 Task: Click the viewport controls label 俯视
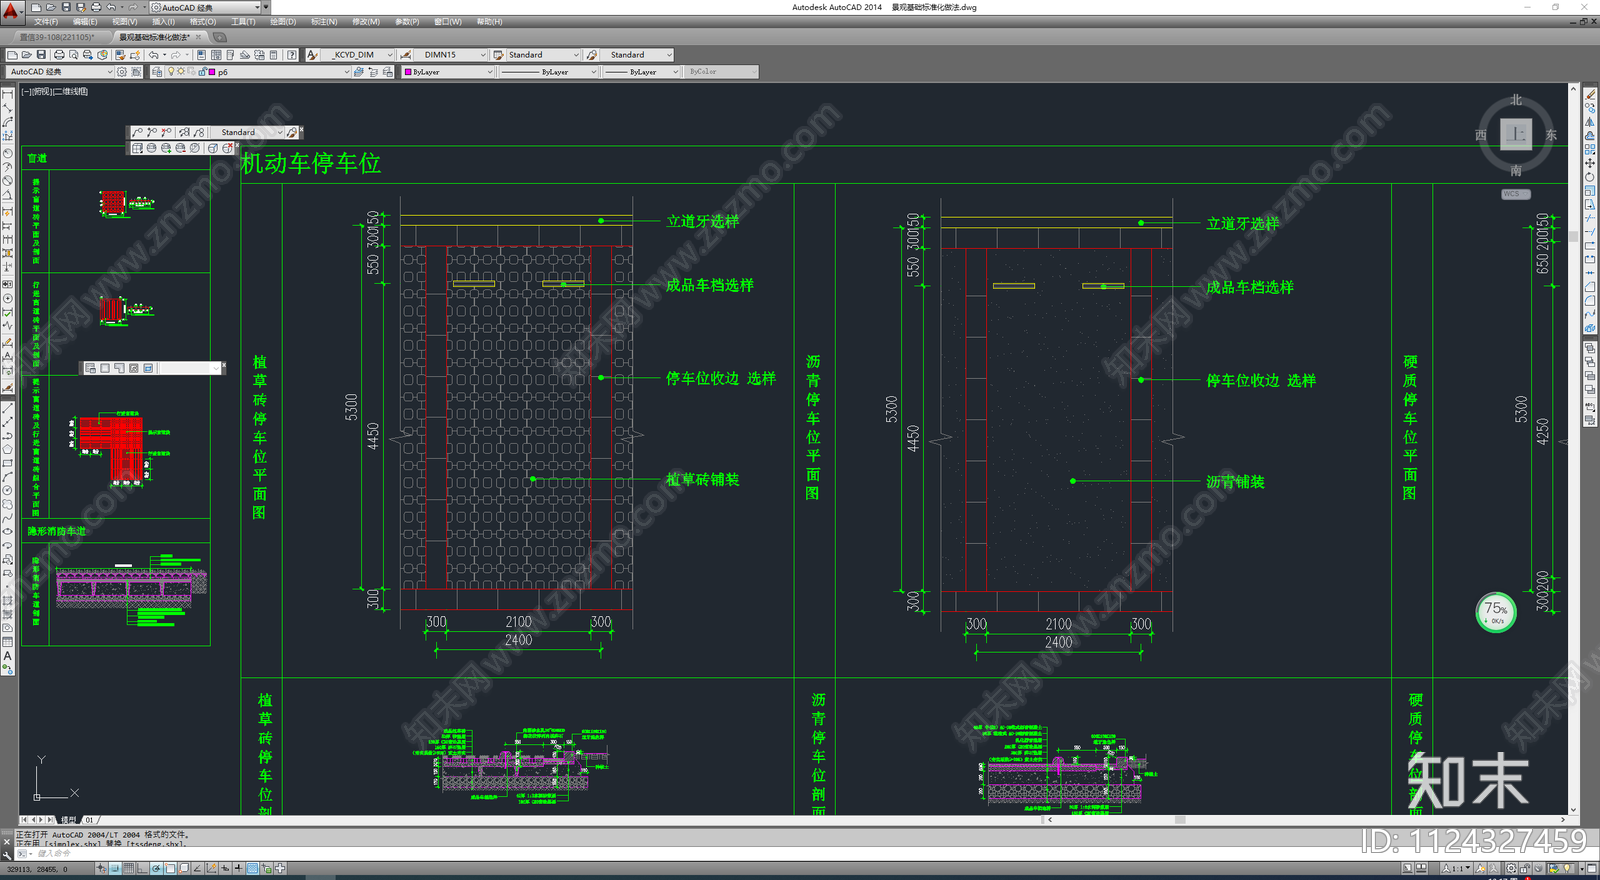coord(40,91)
